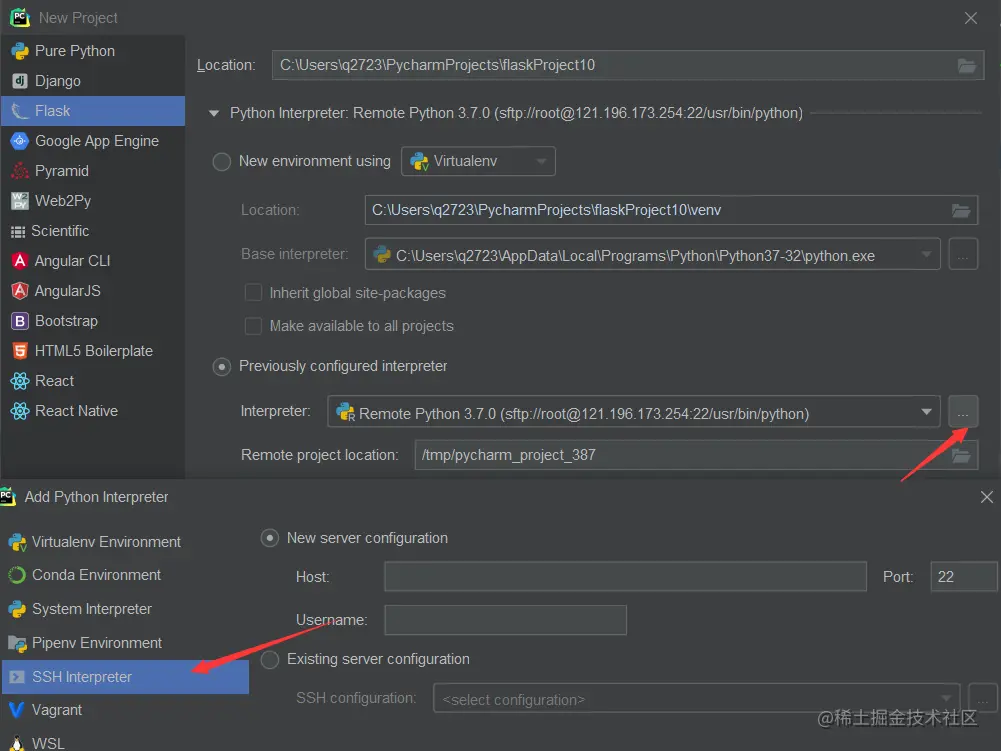1001x751 pixels.
Task: Choose Flask project type
Action: click(x=93, y=111)
